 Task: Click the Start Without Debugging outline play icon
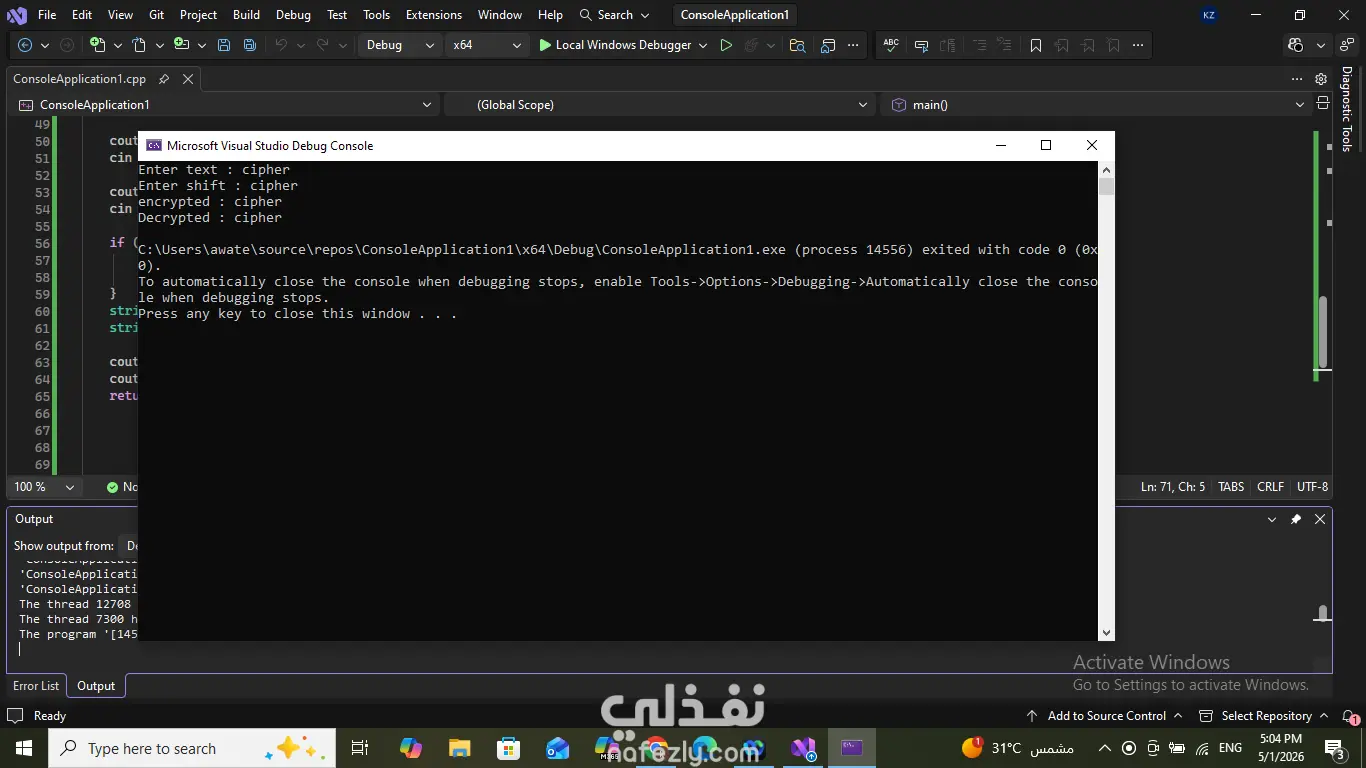pos(726,45)
